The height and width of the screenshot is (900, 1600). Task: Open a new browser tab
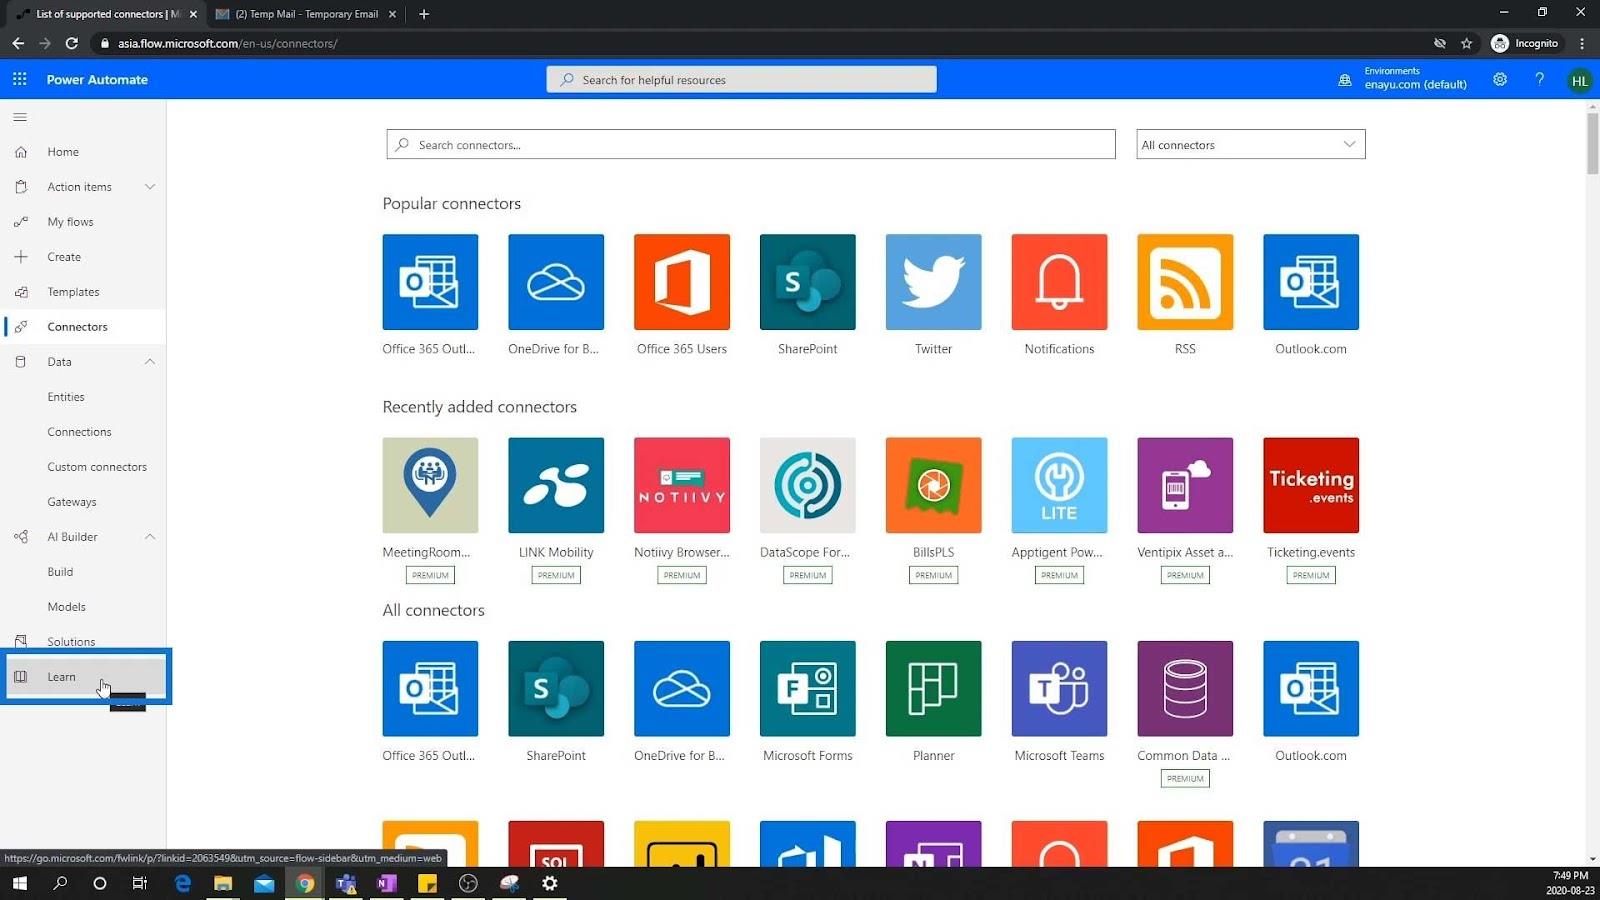coord(424,14)
